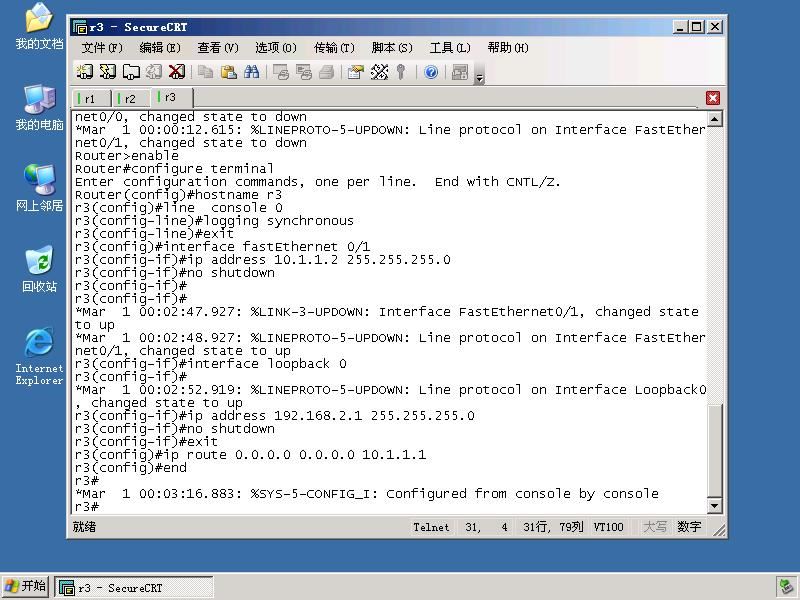Click the terminal scrollbar thumb
The height and width of the screenshot is (600, 800).
tap(714, 451)
